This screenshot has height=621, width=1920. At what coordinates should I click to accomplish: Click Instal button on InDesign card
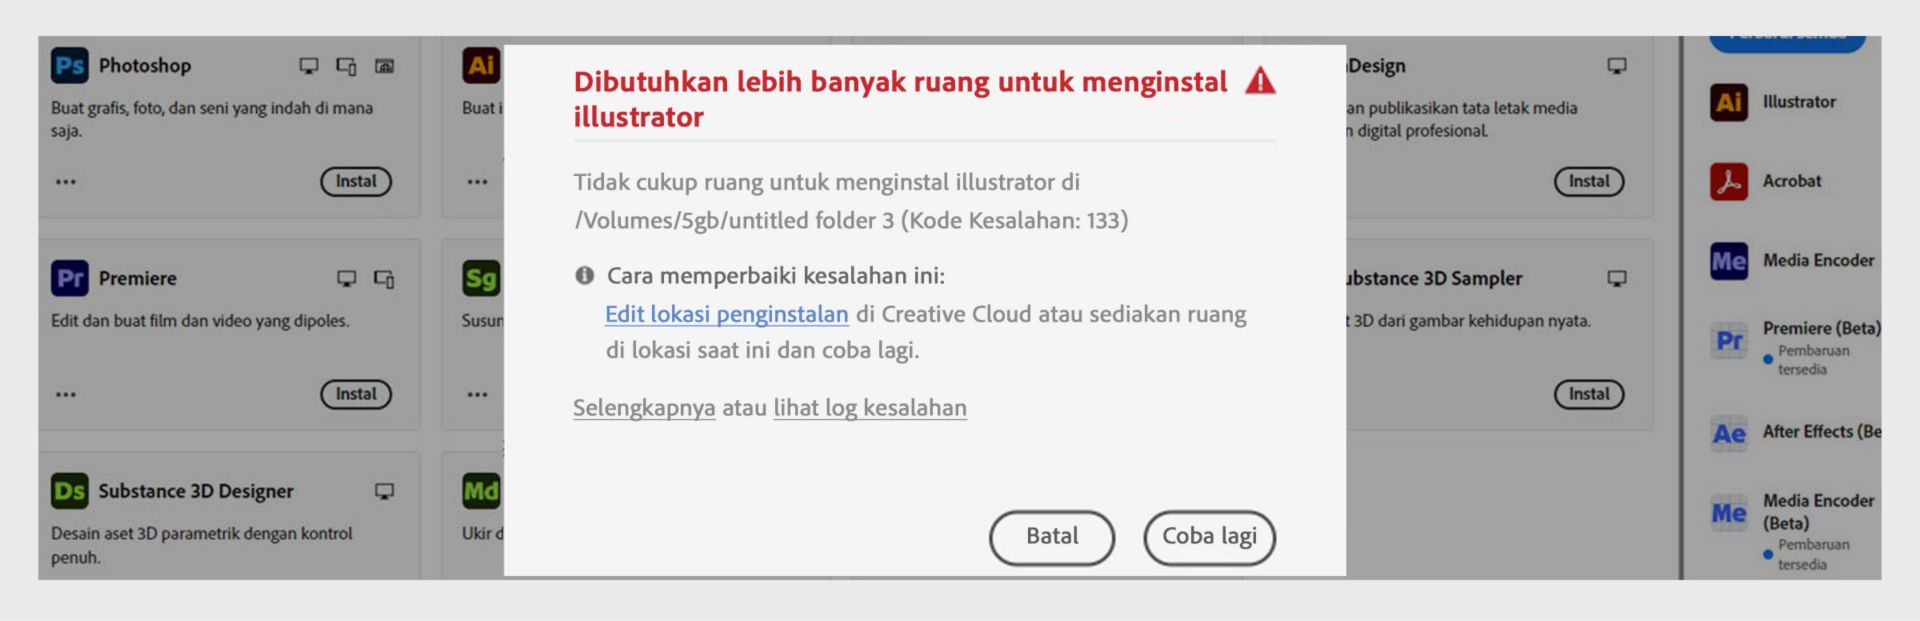click(1589, 181)
